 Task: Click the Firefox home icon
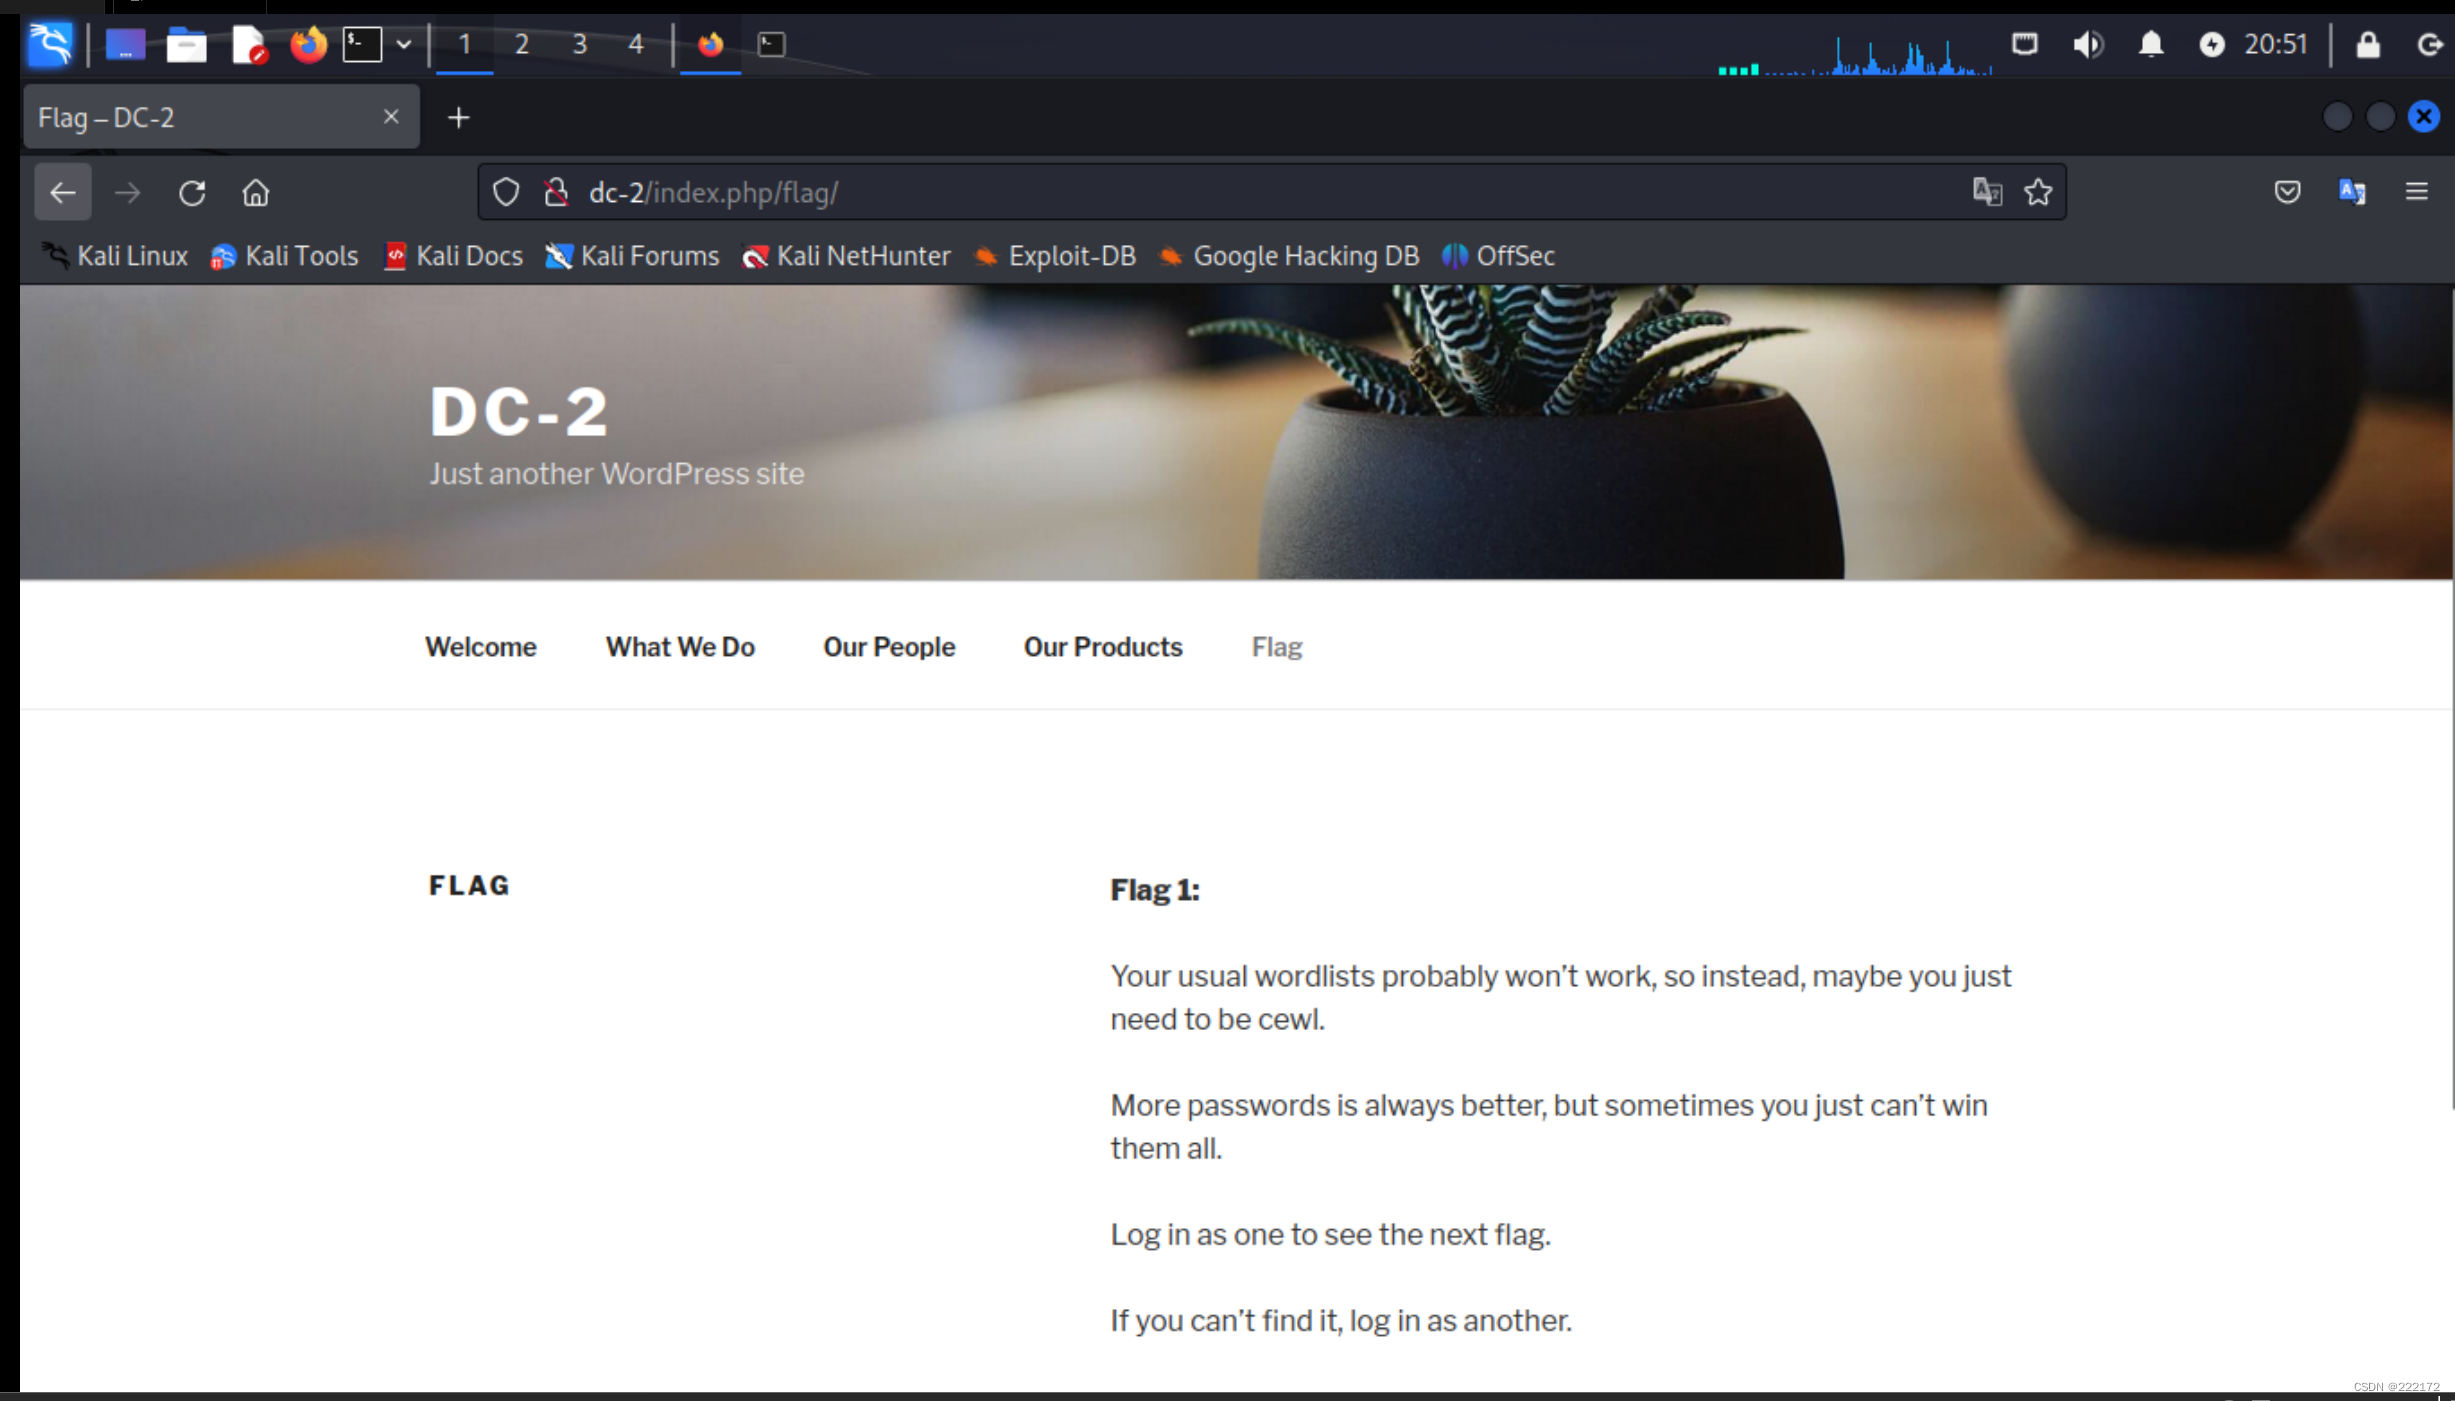pos(256,192)
